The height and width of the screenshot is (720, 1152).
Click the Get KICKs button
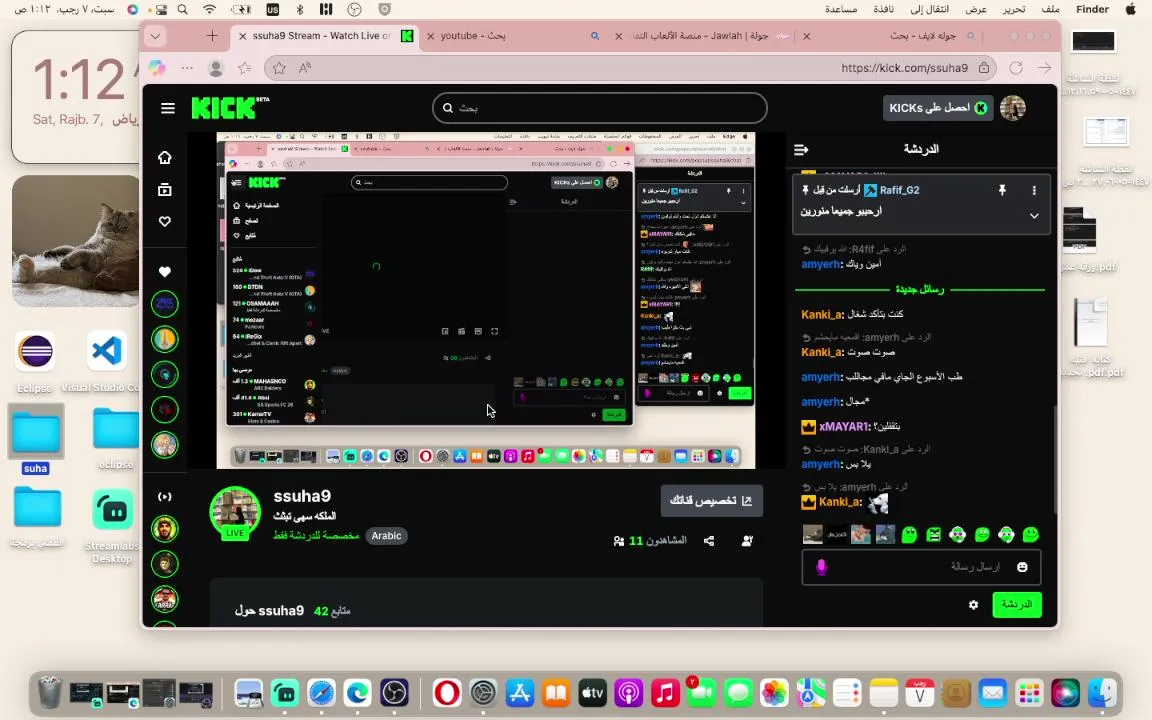click(x=938, y=108)
